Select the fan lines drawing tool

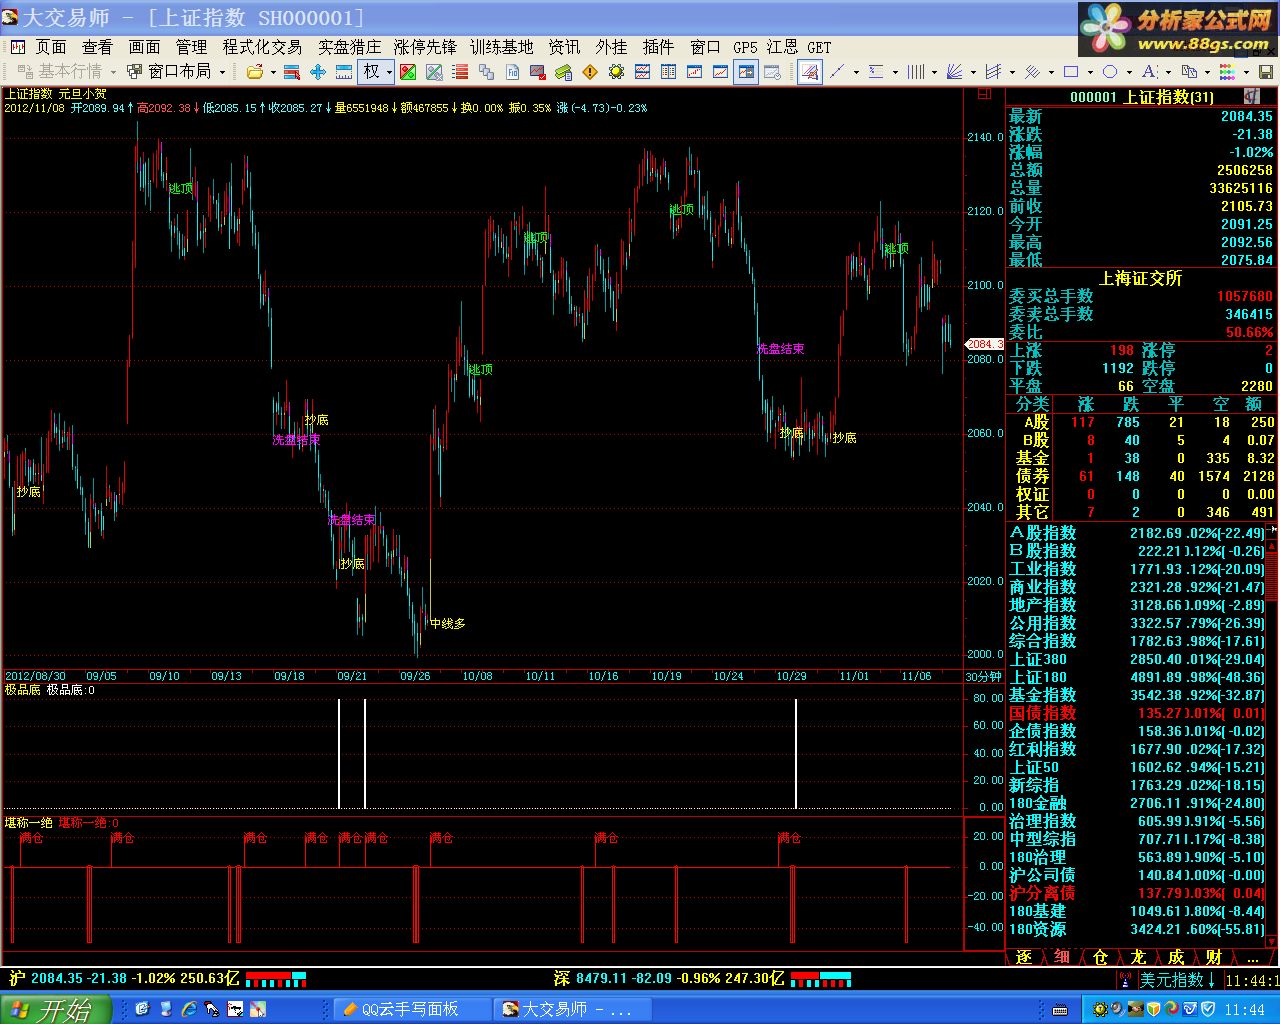click(x=954, y=72)
